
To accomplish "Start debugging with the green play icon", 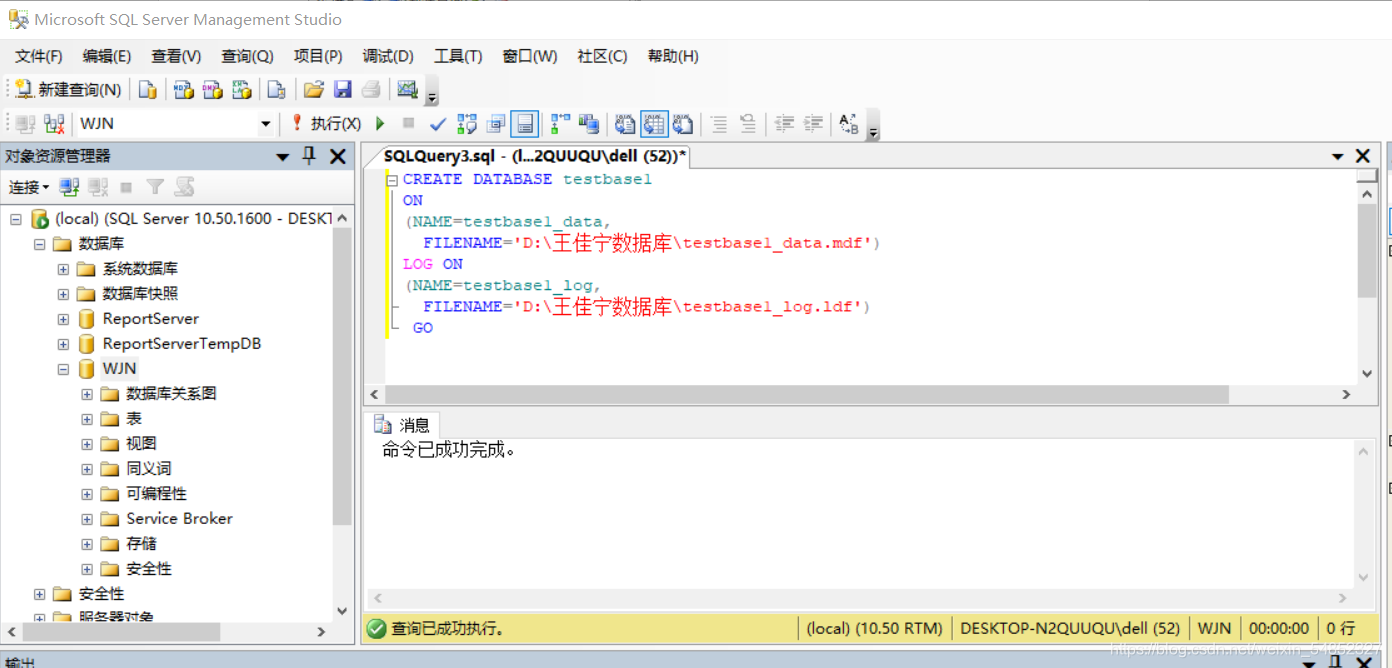I will (380, 124).
